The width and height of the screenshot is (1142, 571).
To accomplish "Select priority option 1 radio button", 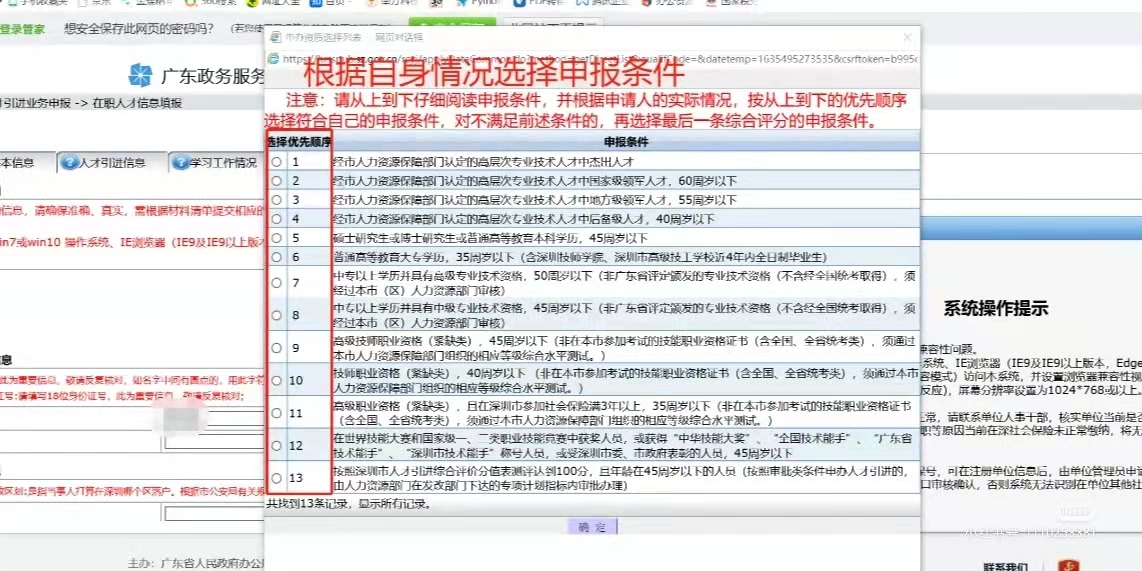I will point(276,162).
